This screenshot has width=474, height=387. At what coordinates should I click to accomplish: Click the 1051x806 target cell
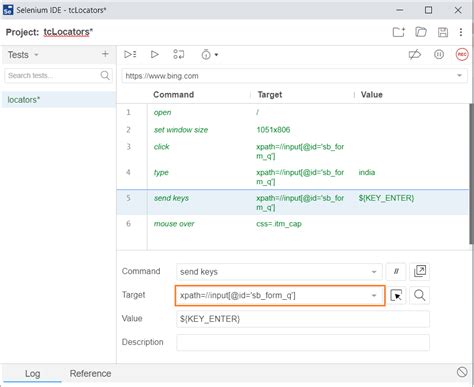pos(273,130)
